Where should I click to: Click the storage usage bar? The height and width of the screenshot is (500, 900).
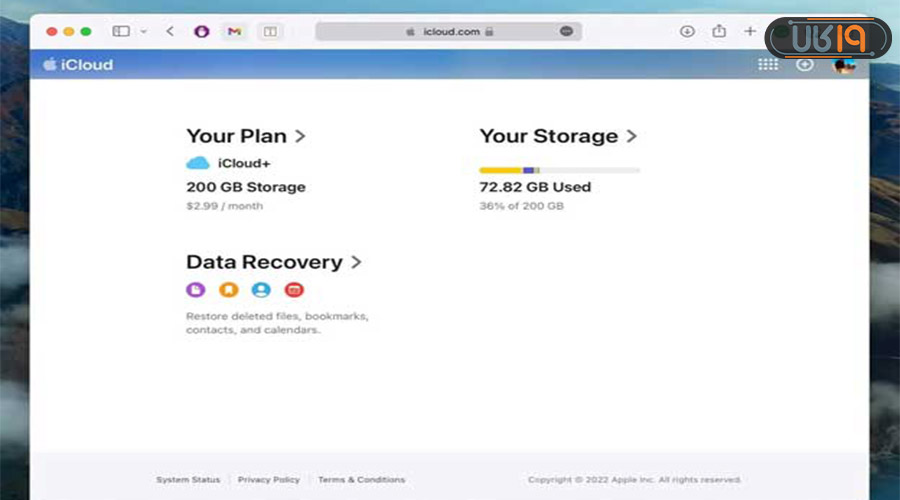coord(559,170)
